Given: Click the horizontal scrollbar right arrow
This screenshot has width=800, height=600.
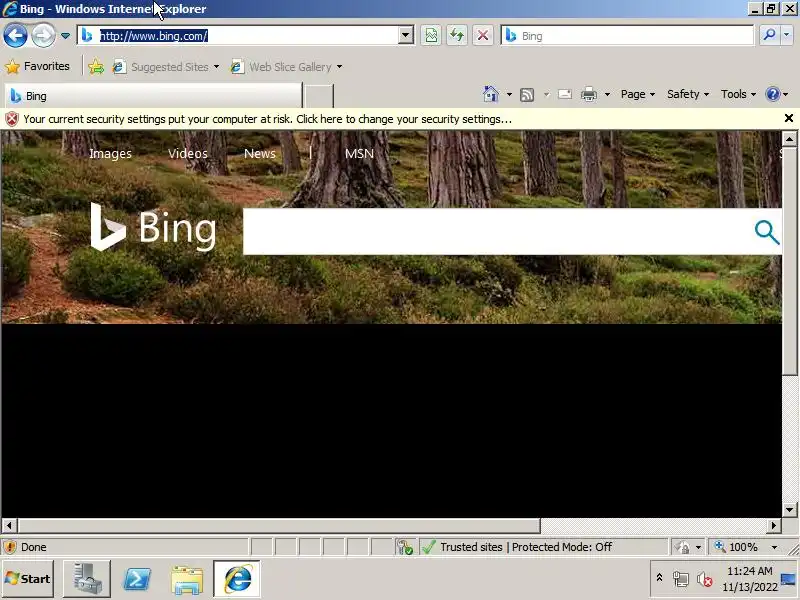Looking at the screenshot, I should click(x=774, y=526).
